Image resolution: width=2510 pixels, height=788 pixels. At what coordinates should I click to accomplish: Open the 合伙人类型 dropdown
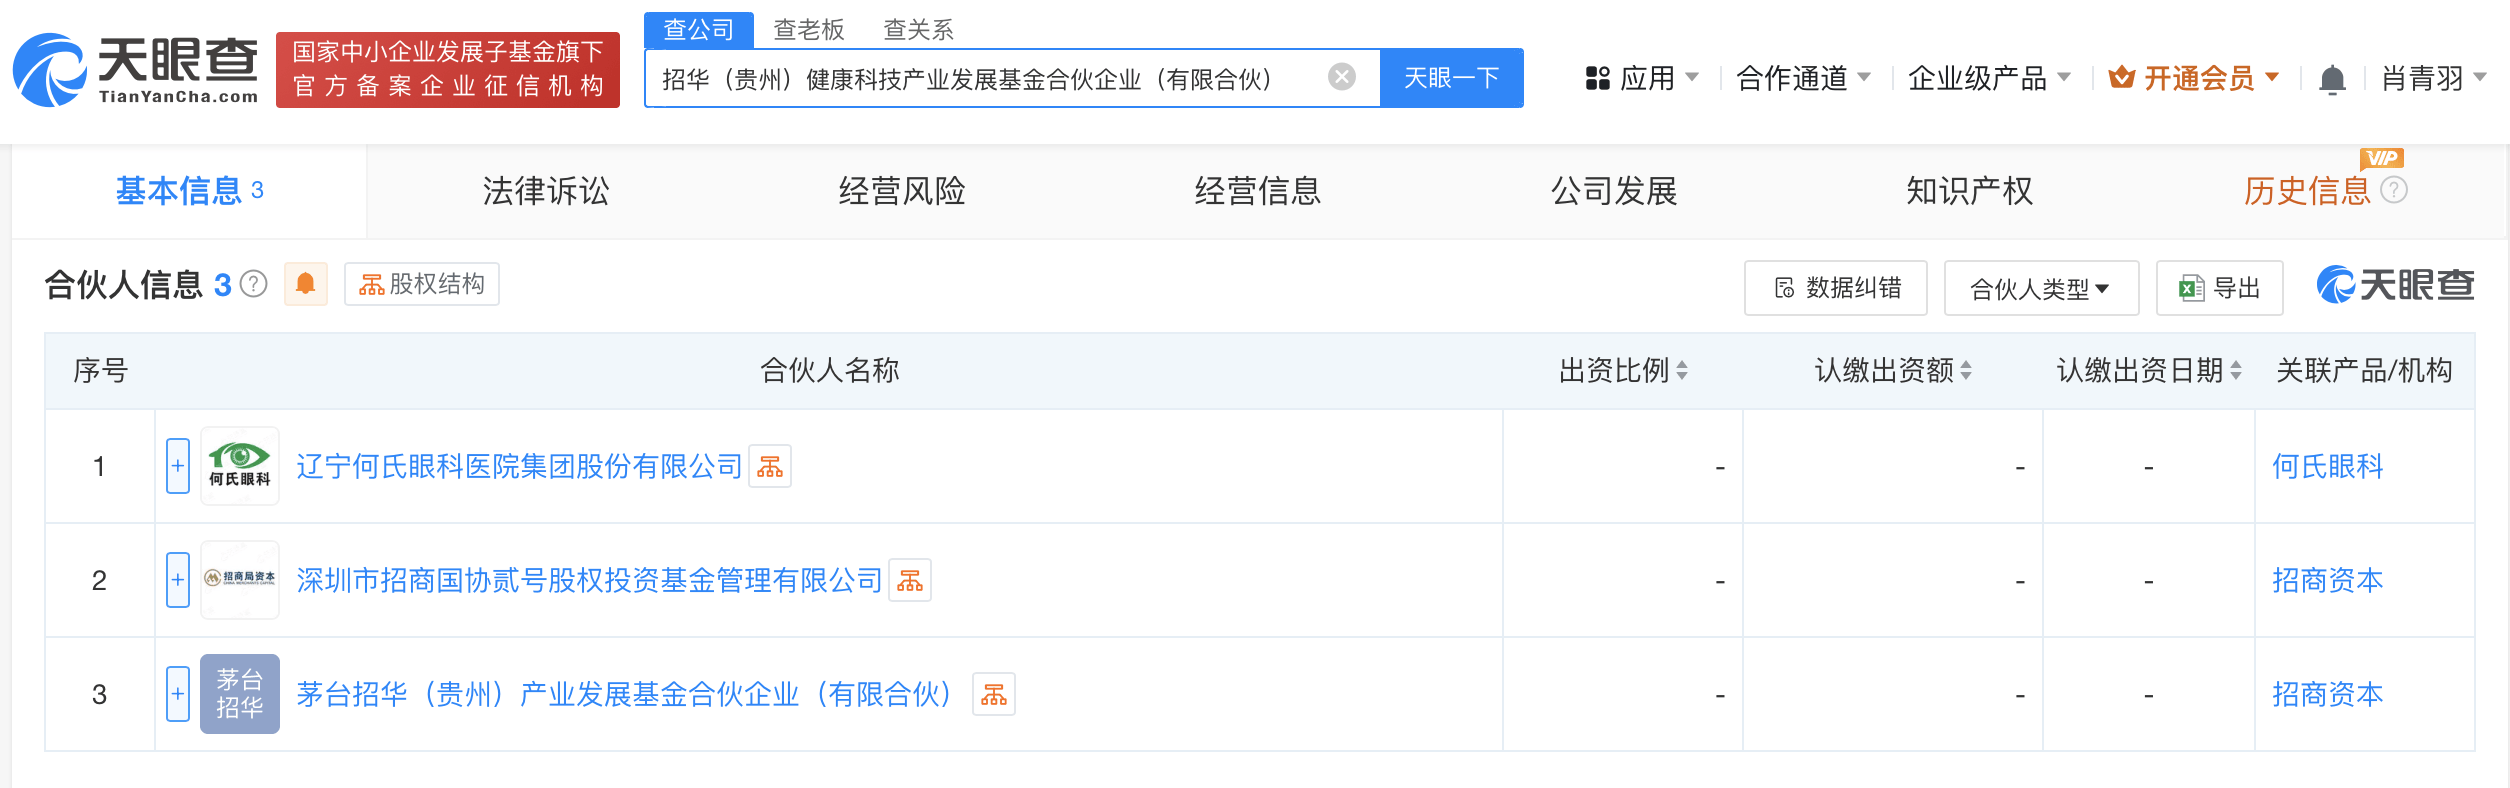pos(2041,288)
